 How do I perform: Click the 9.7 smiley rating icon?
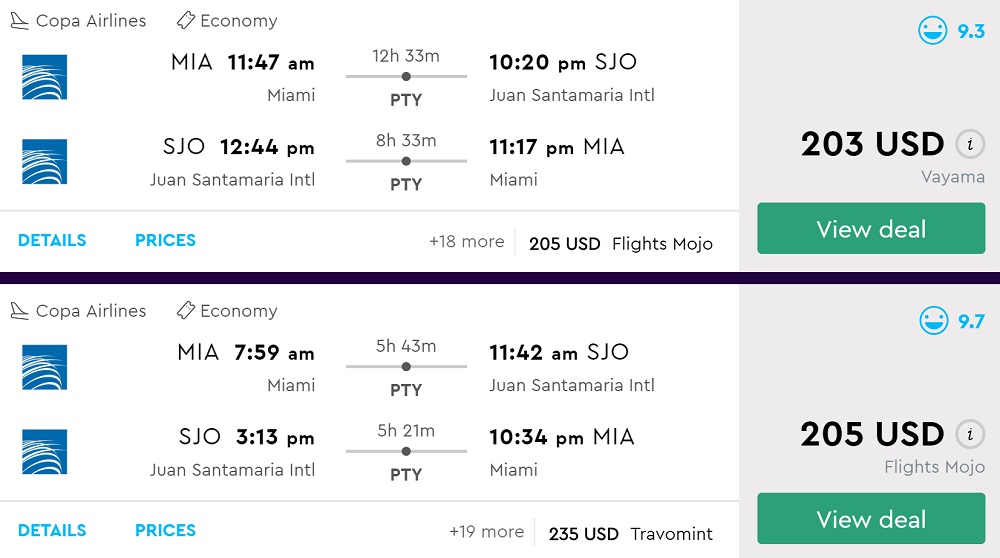pyautogui.click(x=932, y=321)
